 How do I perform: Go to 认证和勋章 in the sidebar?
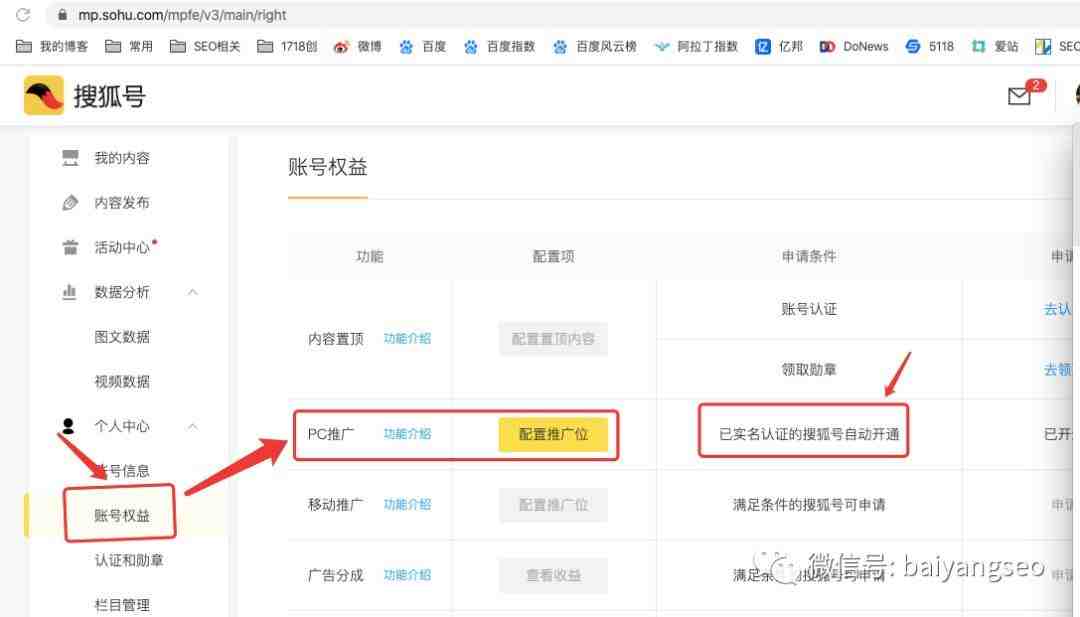tap(129, 560)
